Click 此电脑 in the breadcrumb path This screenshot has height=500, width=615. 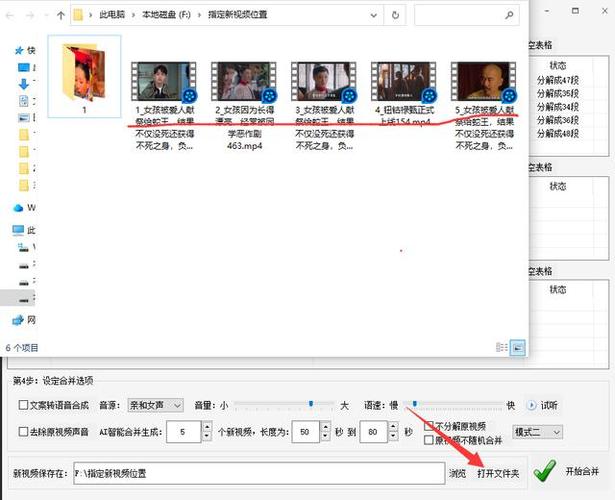point(112,15)
